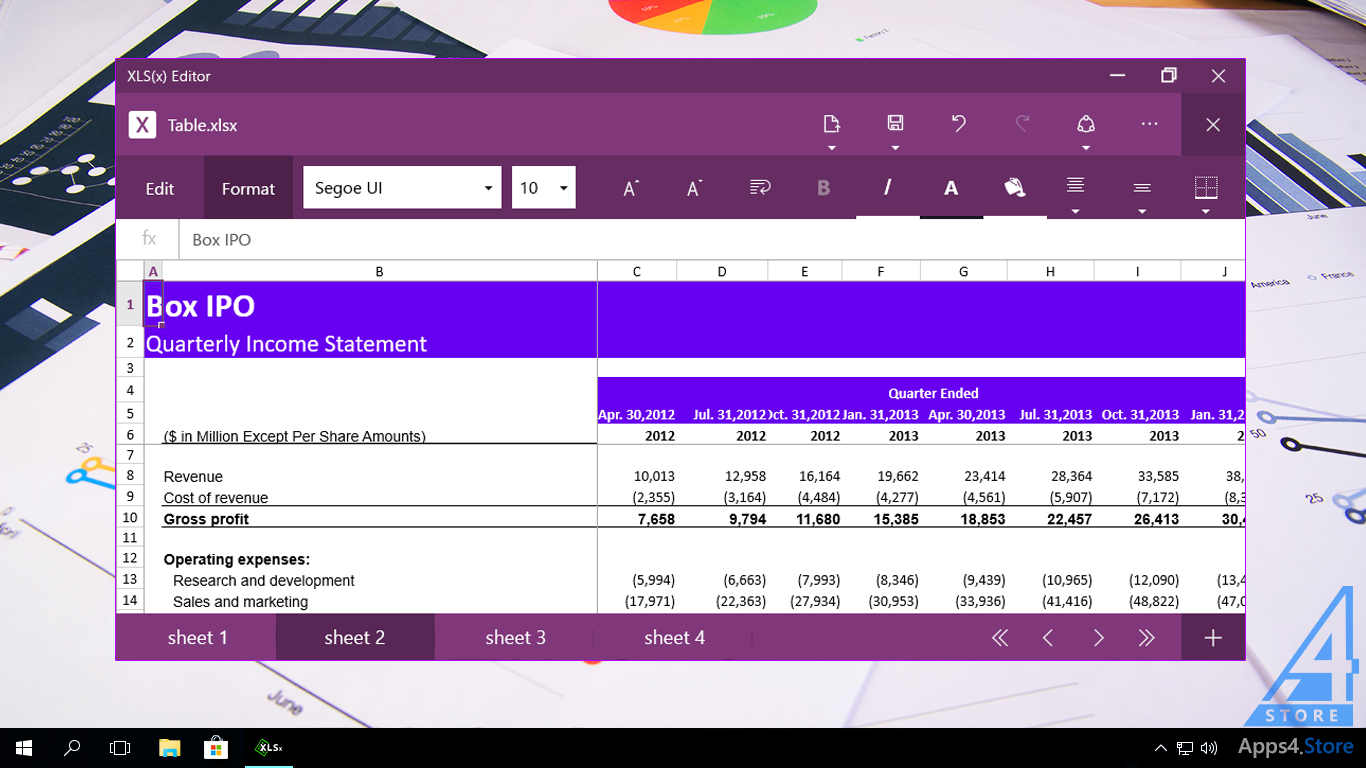Image resolution: width=1366 pixels, height=768 pixels.
Task: Open the taskbar Search icon
Action: click(72, 747)
